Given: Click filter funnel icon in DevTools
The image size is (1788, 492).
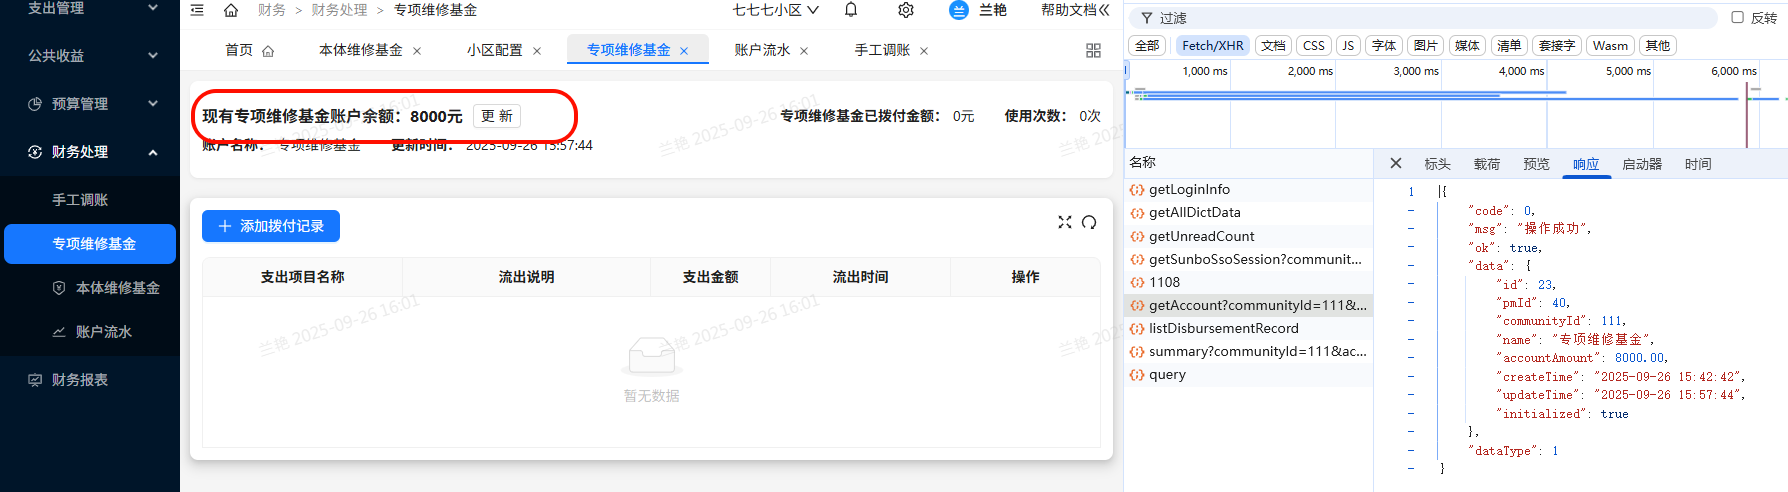Looking at the screenshot, I should tap(1146, 18).
